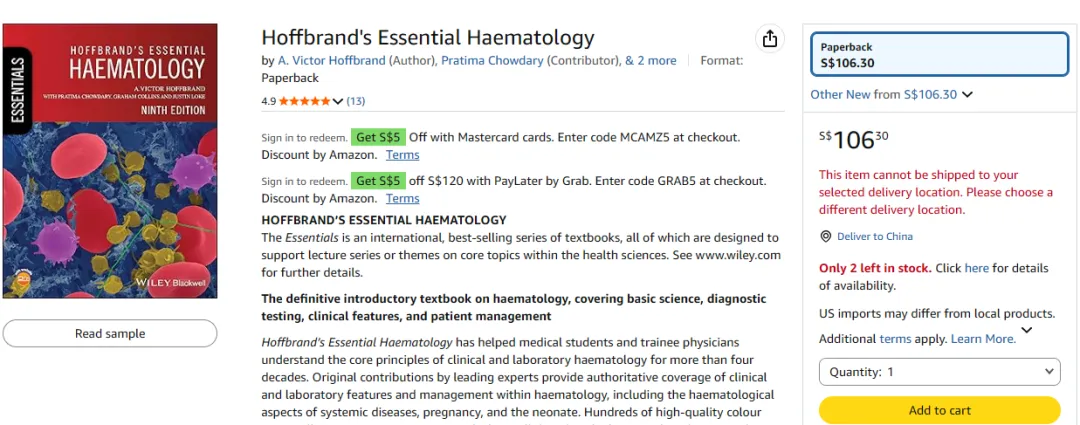Click the Learn More link
Viewport: 1080px width, 425px height.
coord(983,339)
